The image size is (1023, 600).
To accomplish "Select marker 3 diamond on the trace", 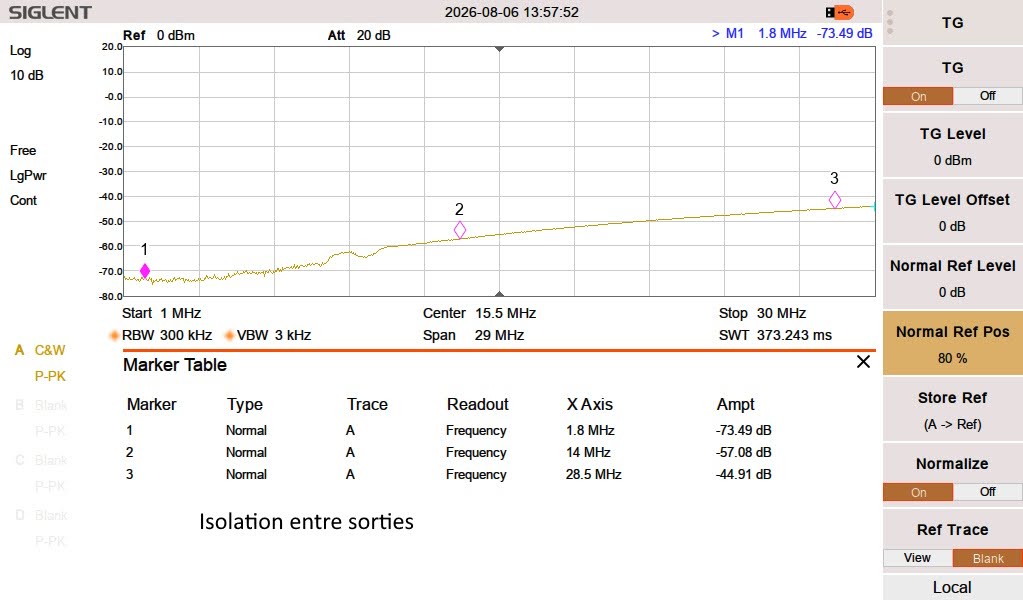I will (x=835, y=200).
